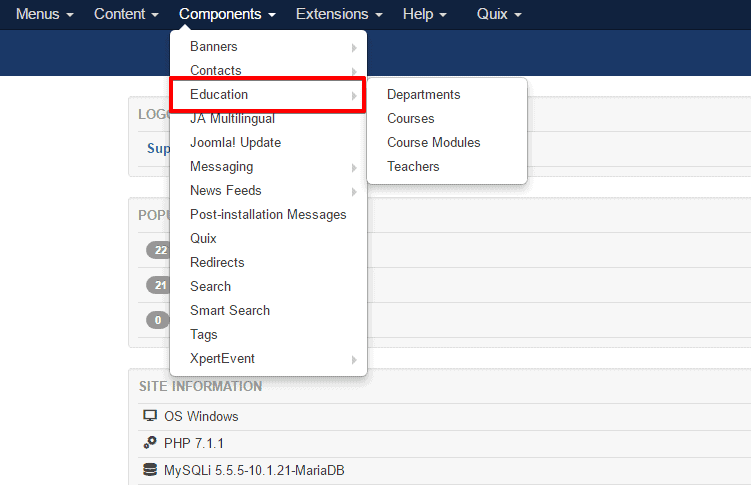The image size is (751, 485).
Task: Click the PHP version gears icon
Action: pyautogui.click(x=150, y=443)
